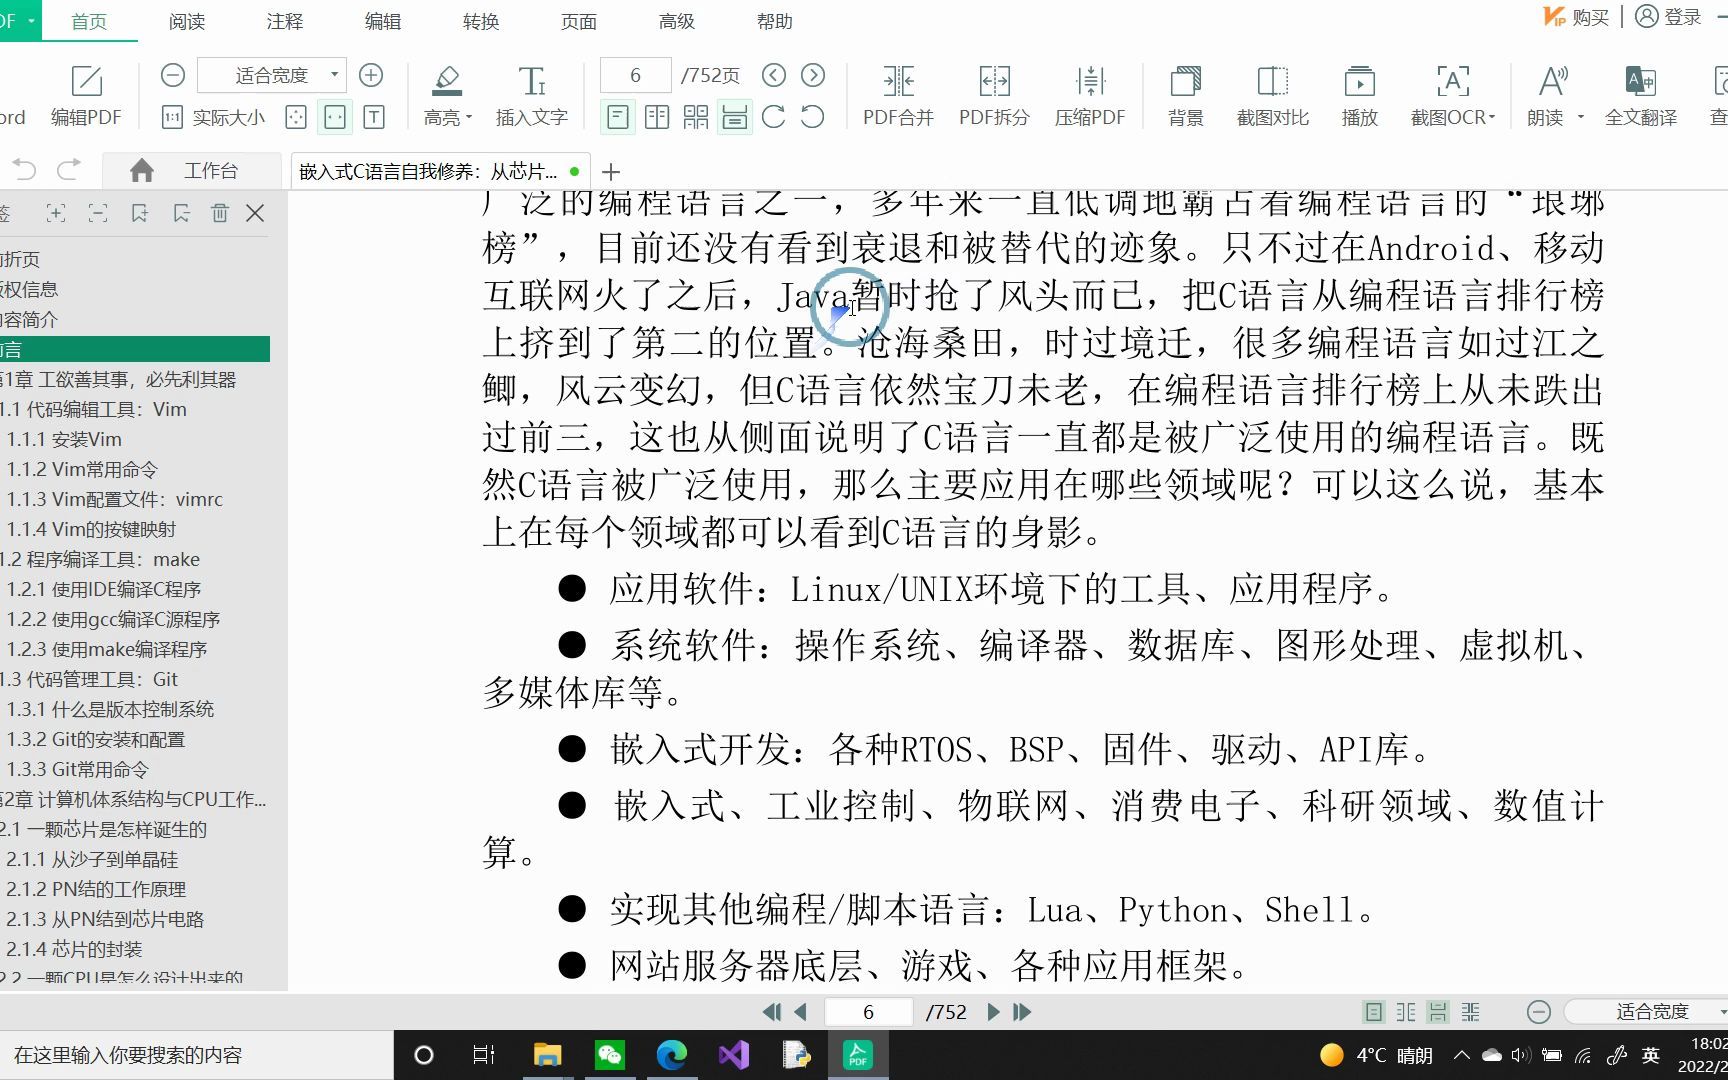
Task: Click the zoom out minus icon in toolbar
Action: [x=172, y=75]
